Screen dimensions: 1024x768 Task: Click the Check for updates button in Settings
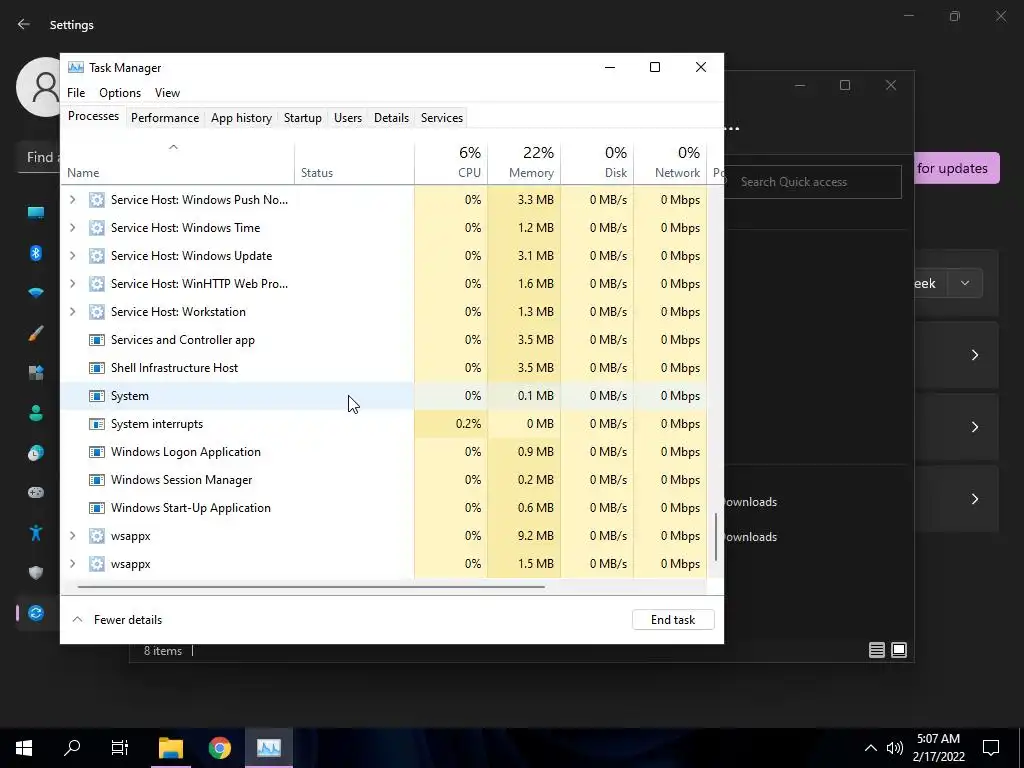957,168
